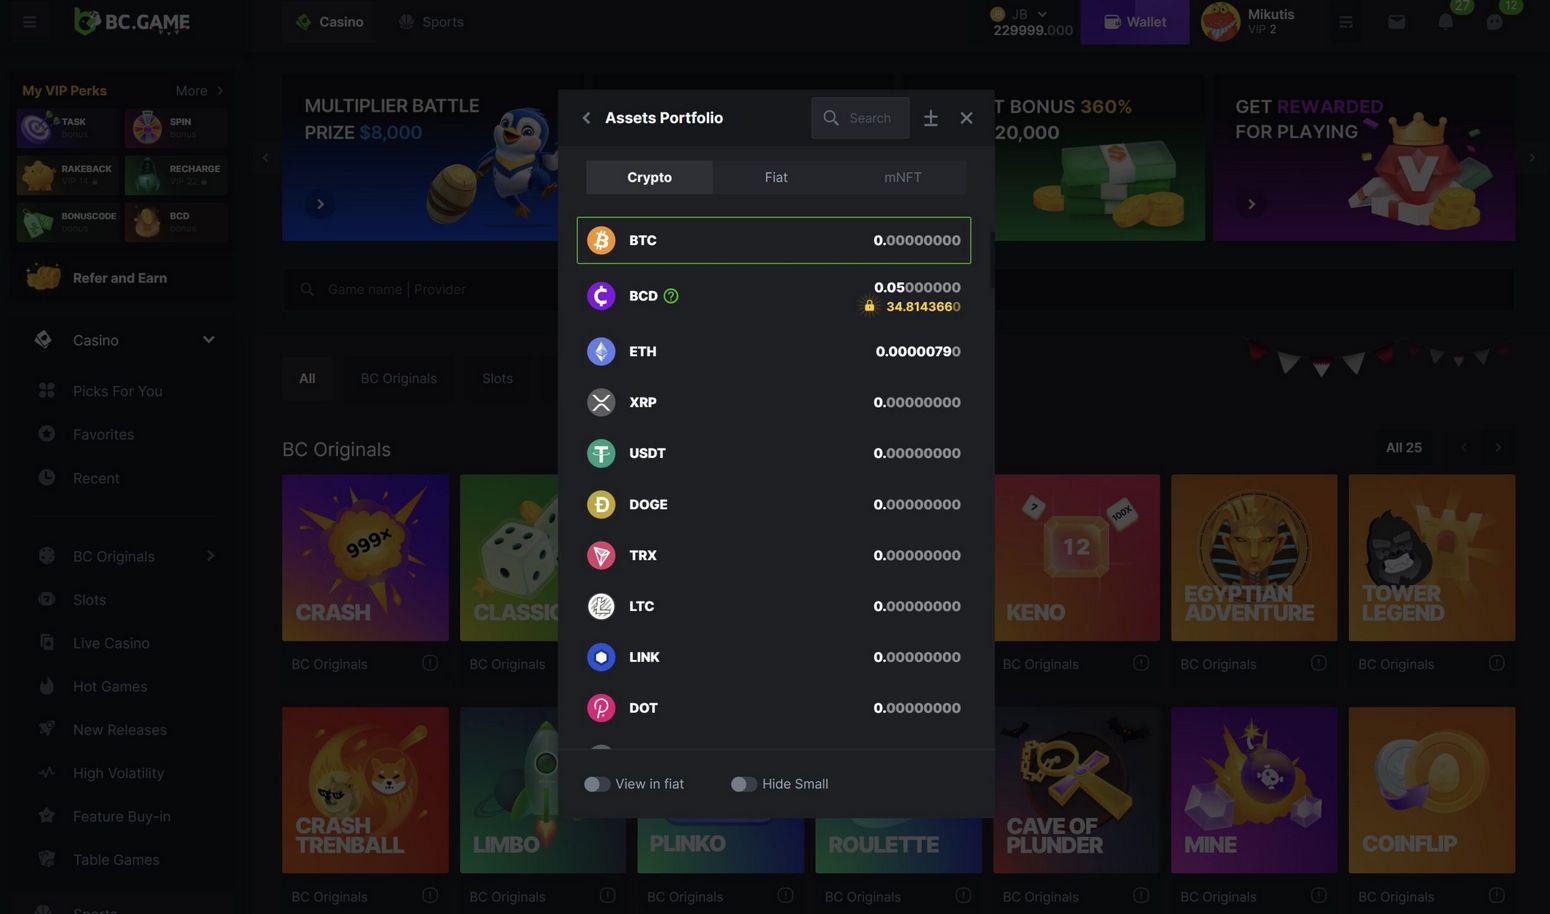Open the mail envelope icon
The height and width of the screenshot is (914, 1550).
point(1397,22)
